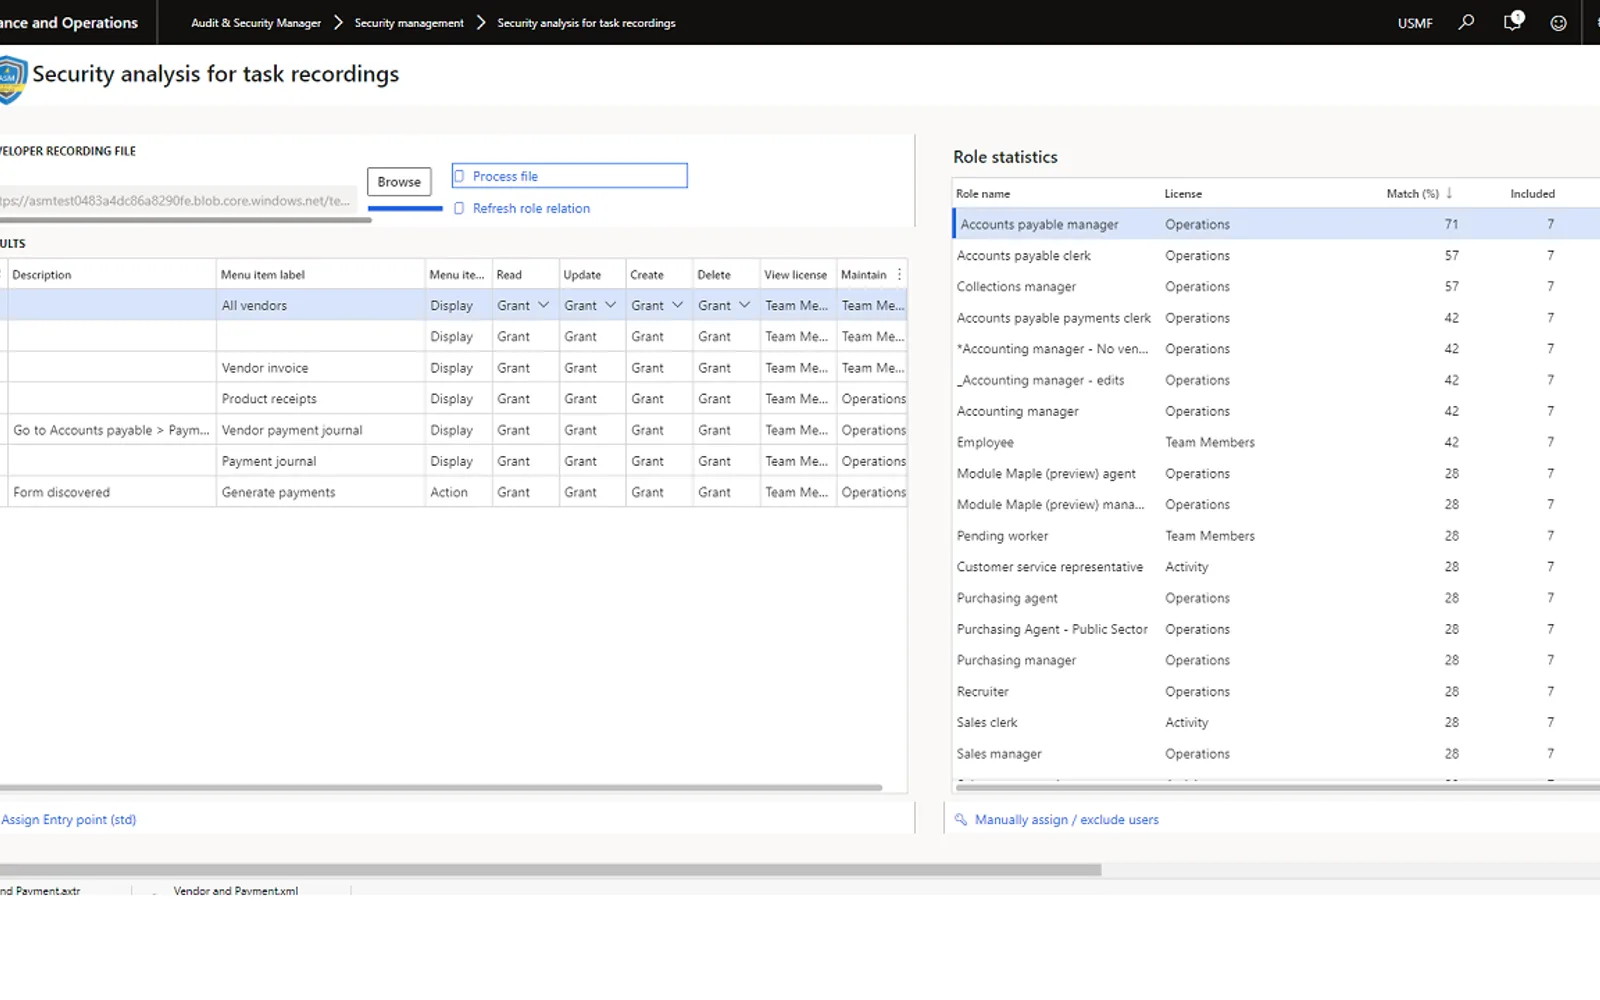Click the Refresh role relation icon
Viewport: 1600px width, 1000px height.
tap(460, 208)
